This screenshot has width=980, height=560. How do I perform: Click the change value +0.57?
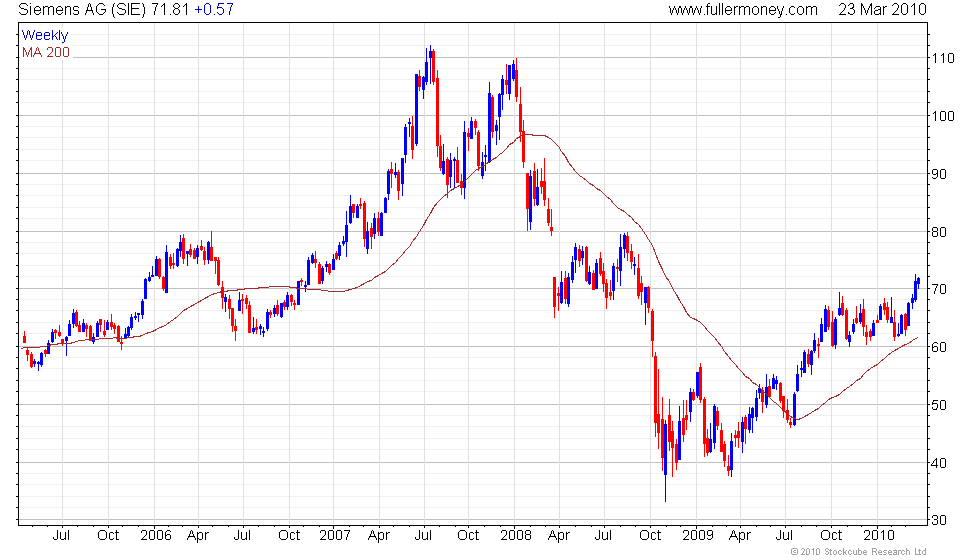tap(214, 9)
